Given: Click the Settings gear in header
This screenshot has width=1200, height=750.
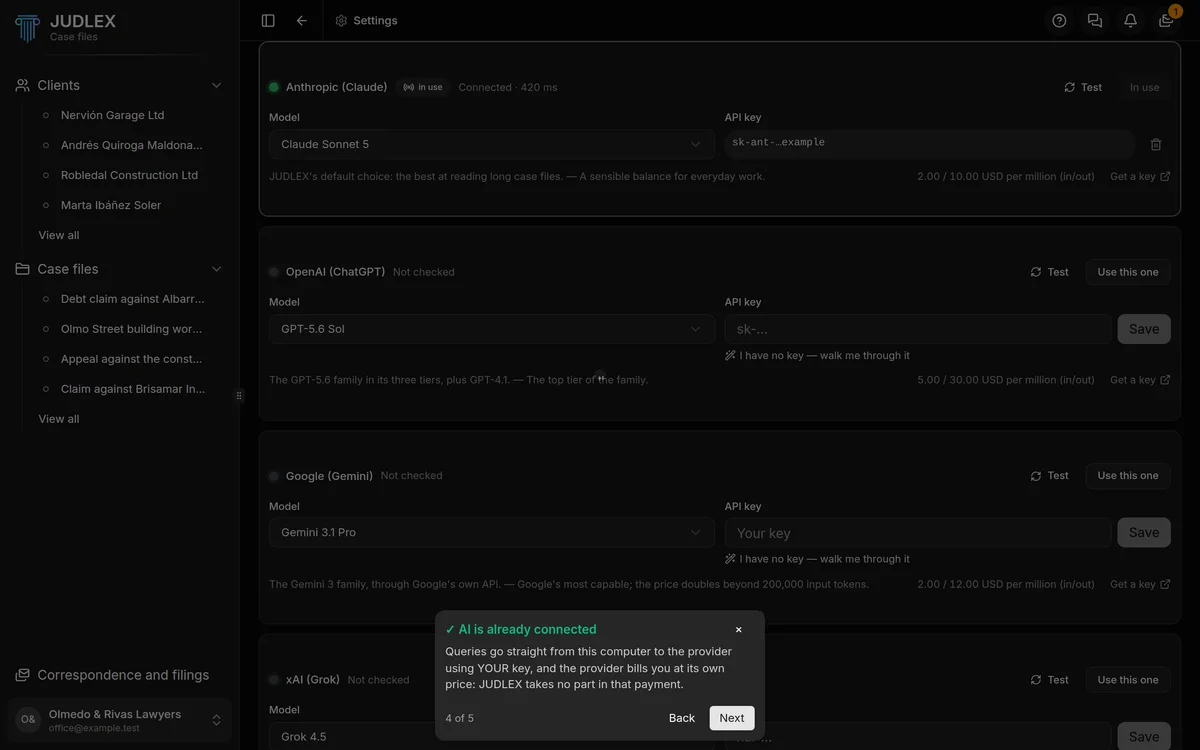Looking at the screenshot, I should click(x=341, y=20).
